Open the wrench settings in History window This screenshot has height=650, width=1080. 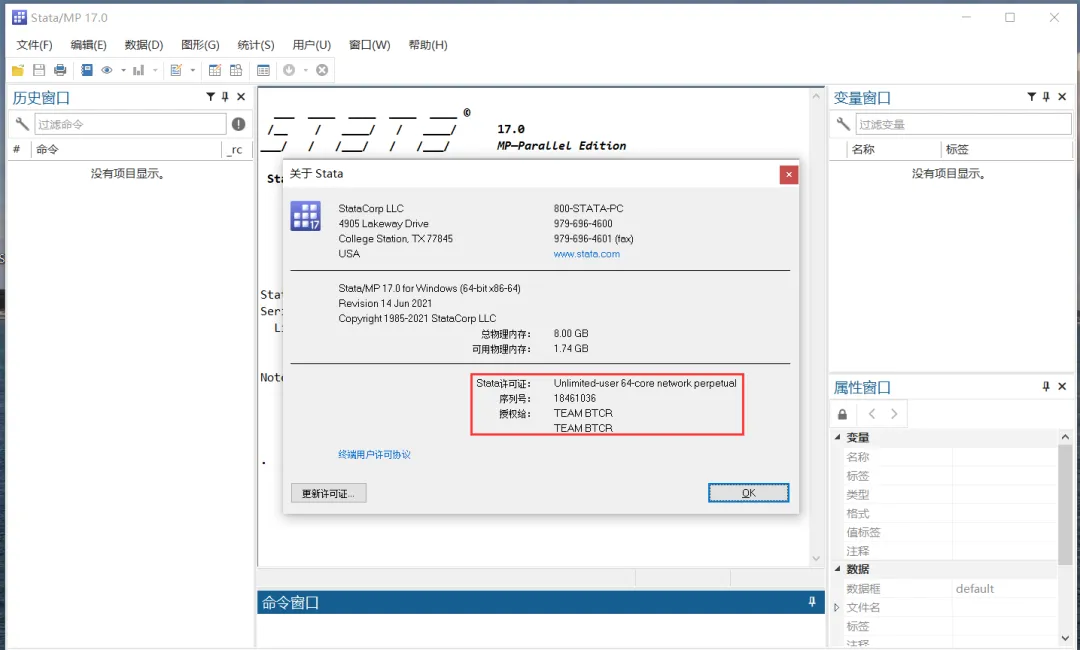pos(22,124)
